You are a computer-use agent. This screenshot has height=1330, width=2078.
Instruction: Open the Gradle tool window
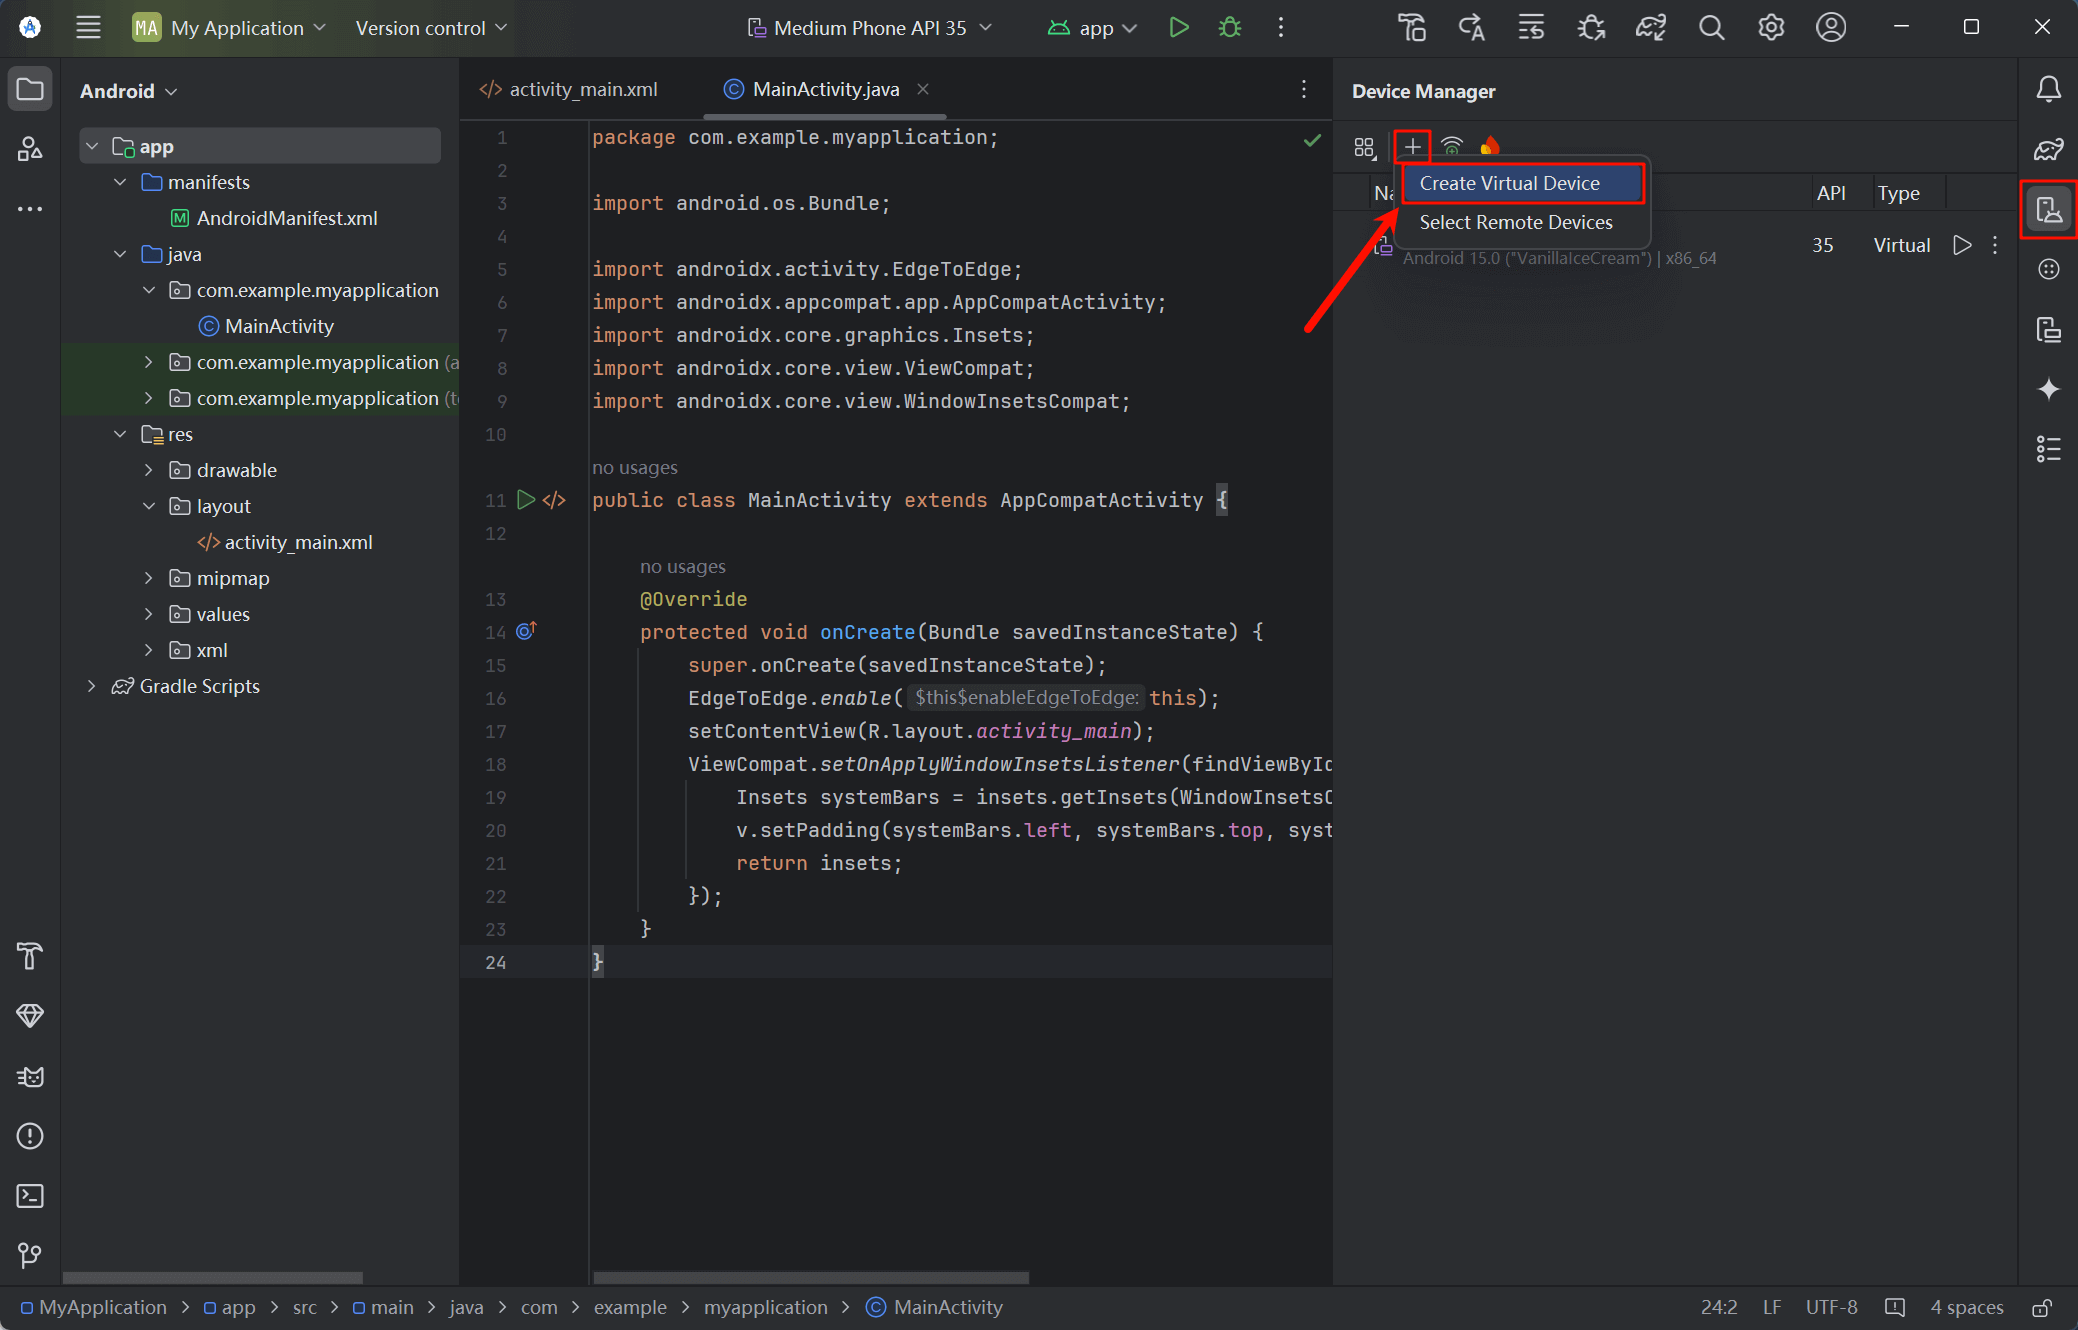pyautogui.click(x=2048, y=150)
